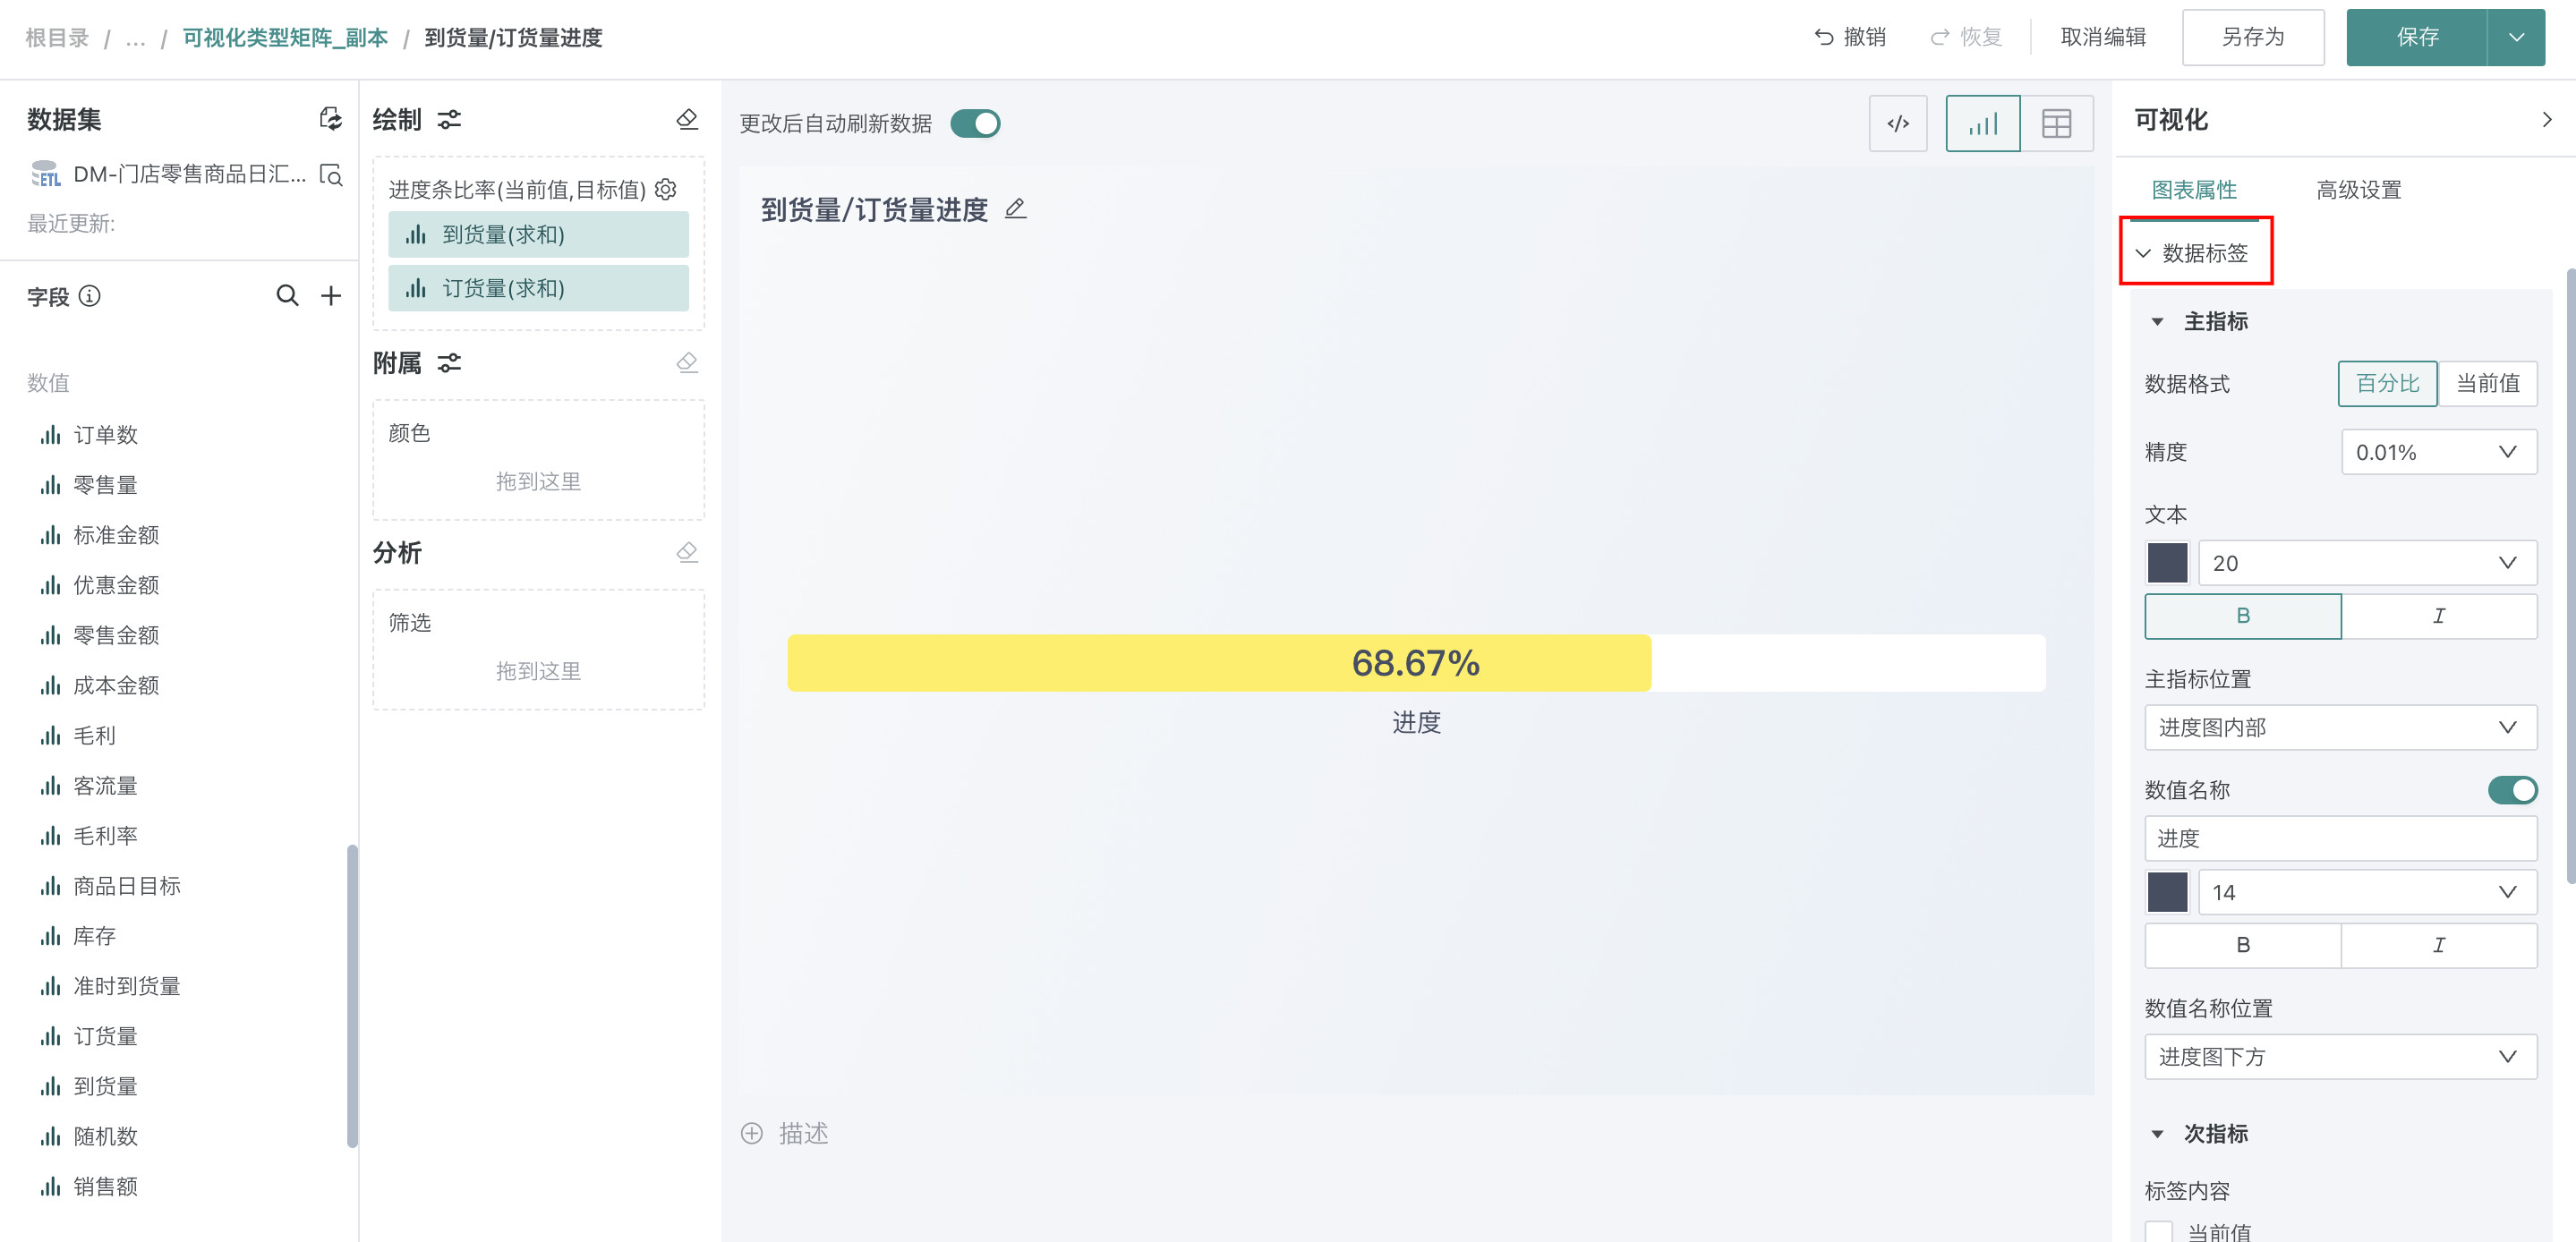Viewport: 2576px width, 1242px height.
Task: Open the main indicator text color swatch
Action: 2167,563
